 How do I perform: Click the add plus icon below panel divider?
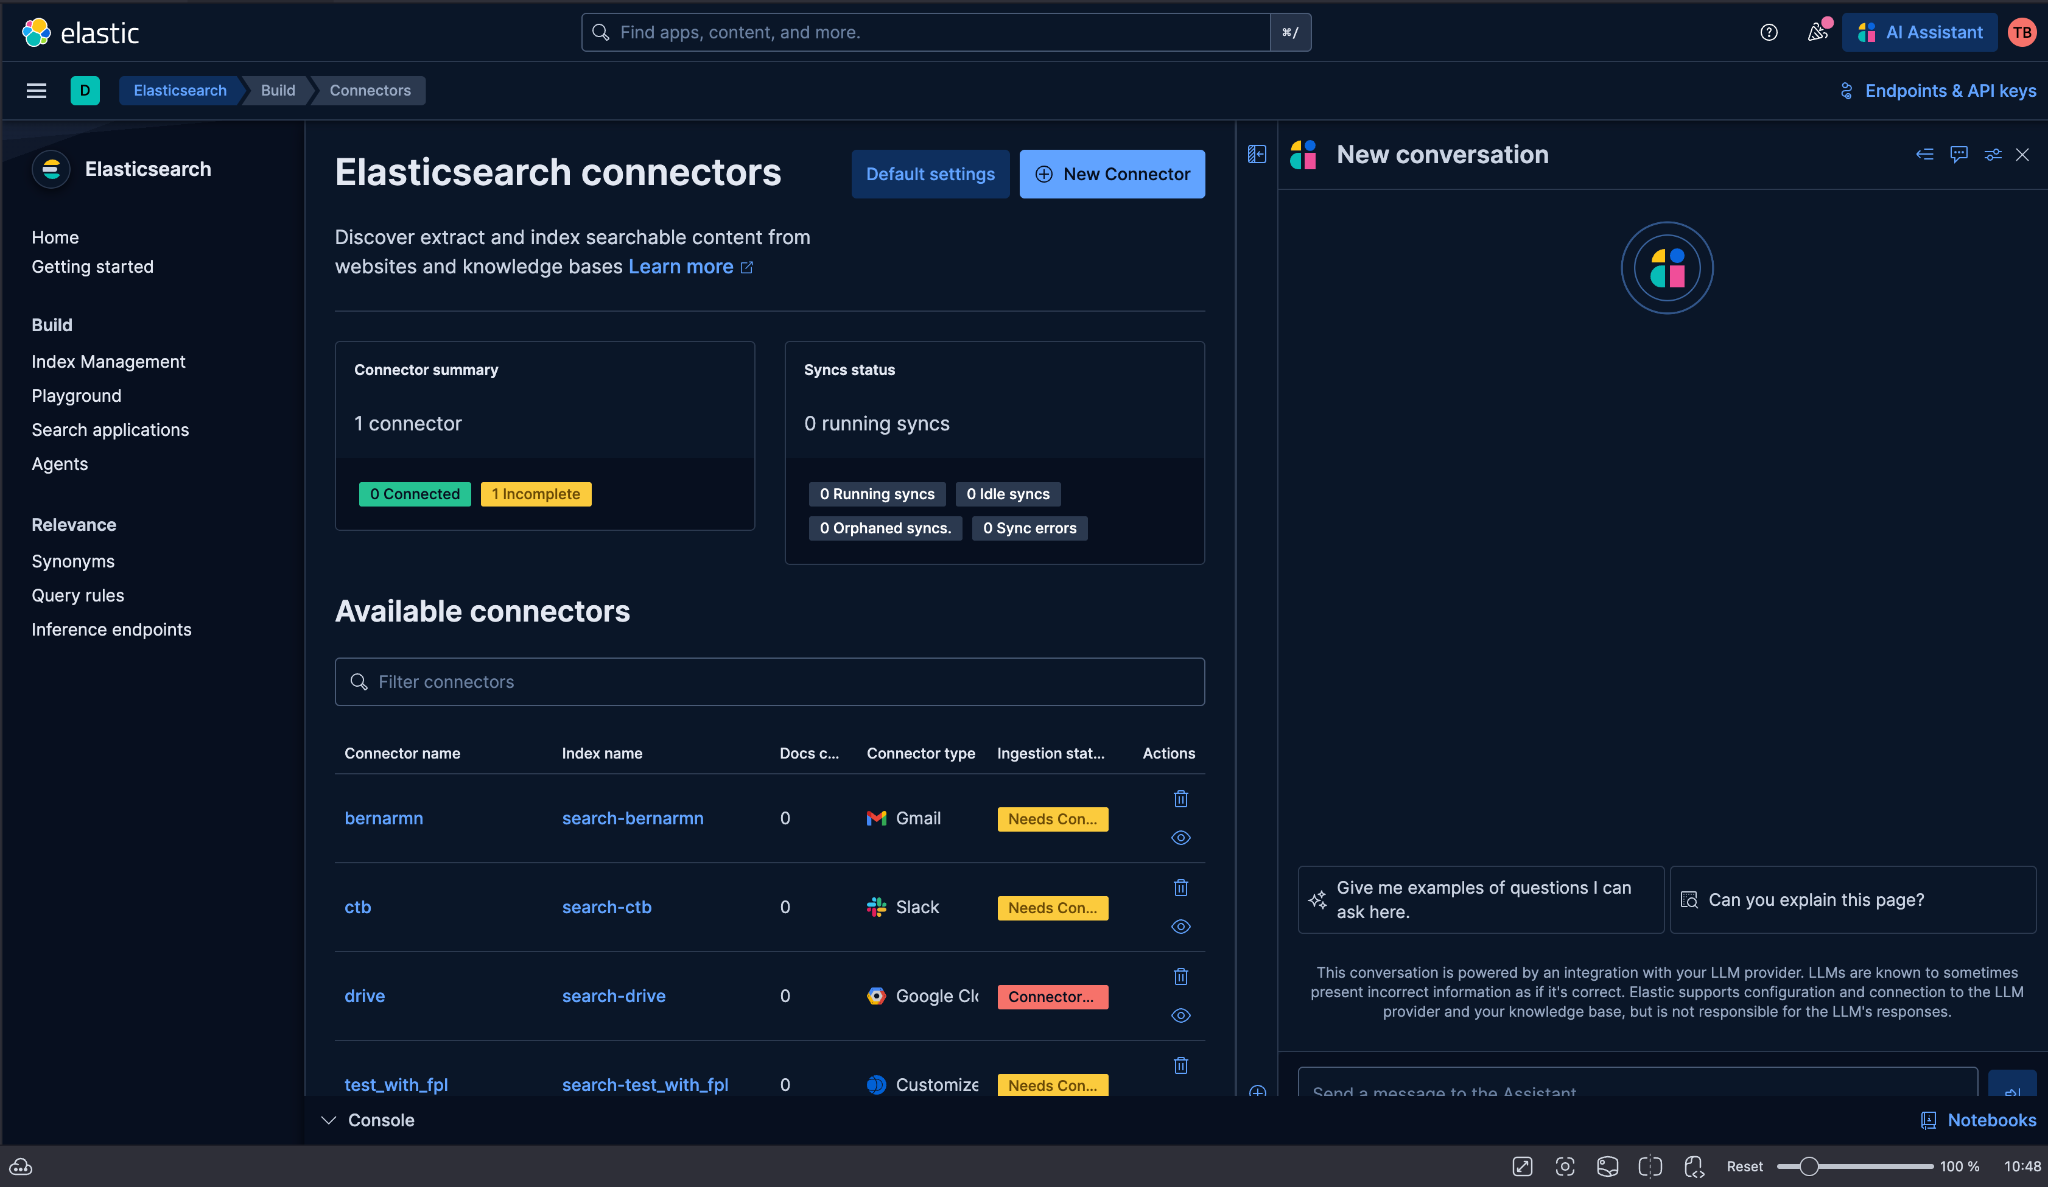pyautogui.click(x=1258, y=1090)
